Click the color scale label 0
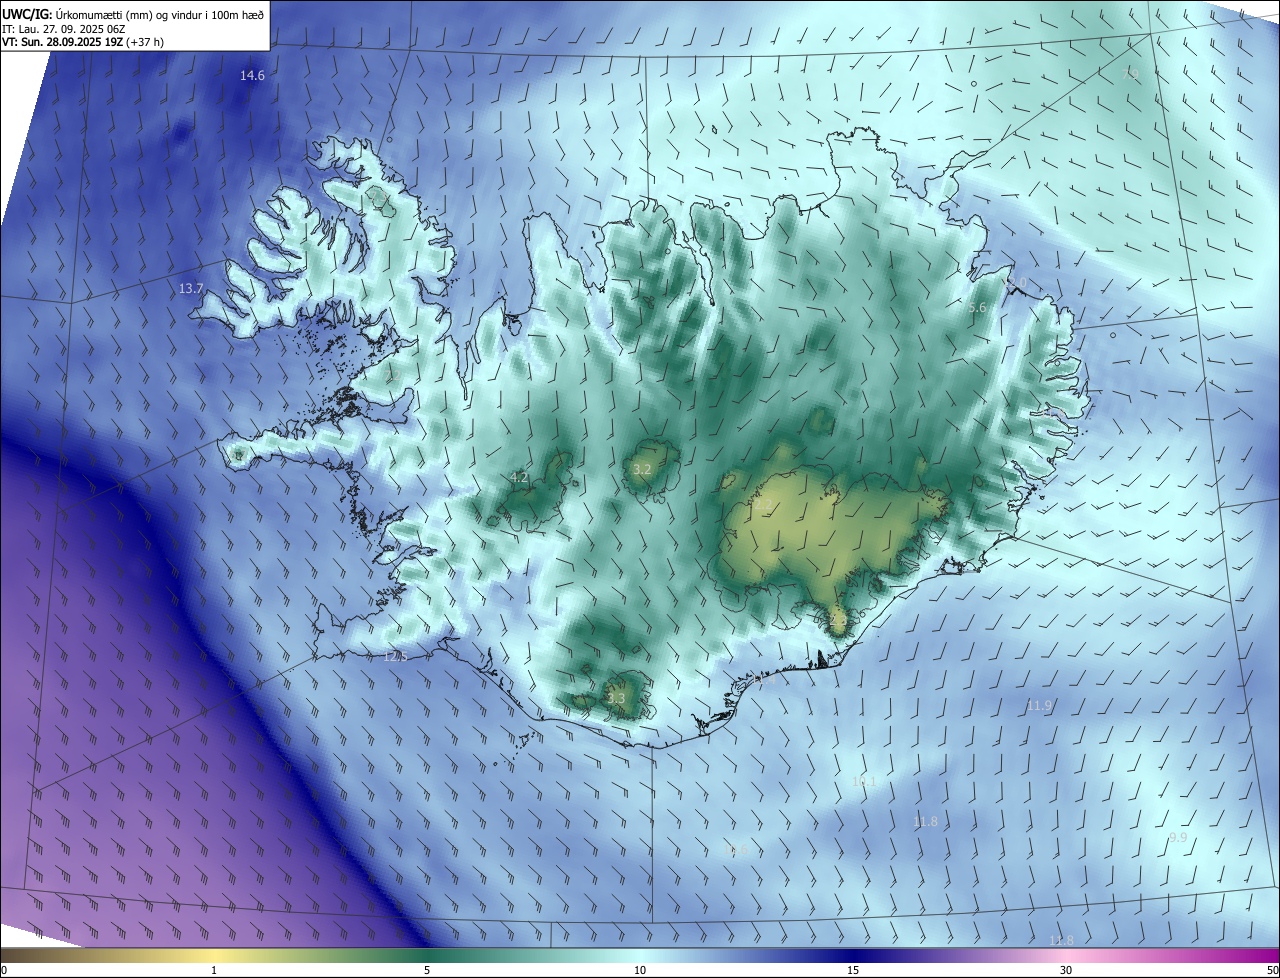 click(x=4, y=970)
